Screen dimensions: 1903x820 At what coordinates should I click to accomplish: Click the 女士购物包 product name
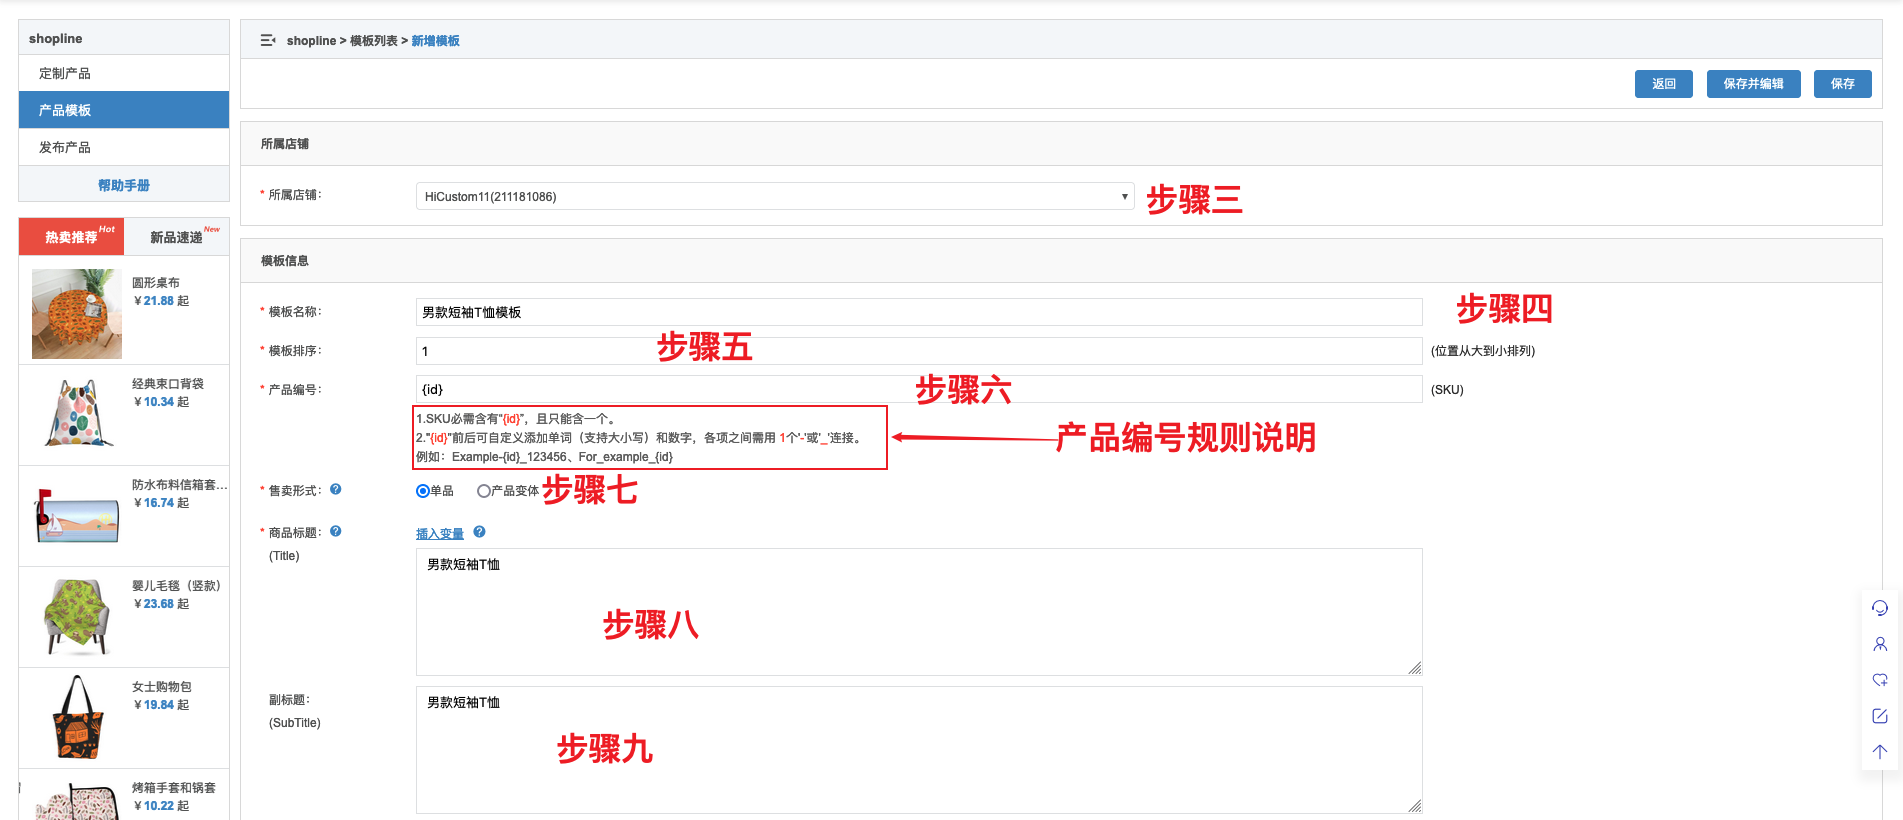pyautogui.click(x=162, y=687)
